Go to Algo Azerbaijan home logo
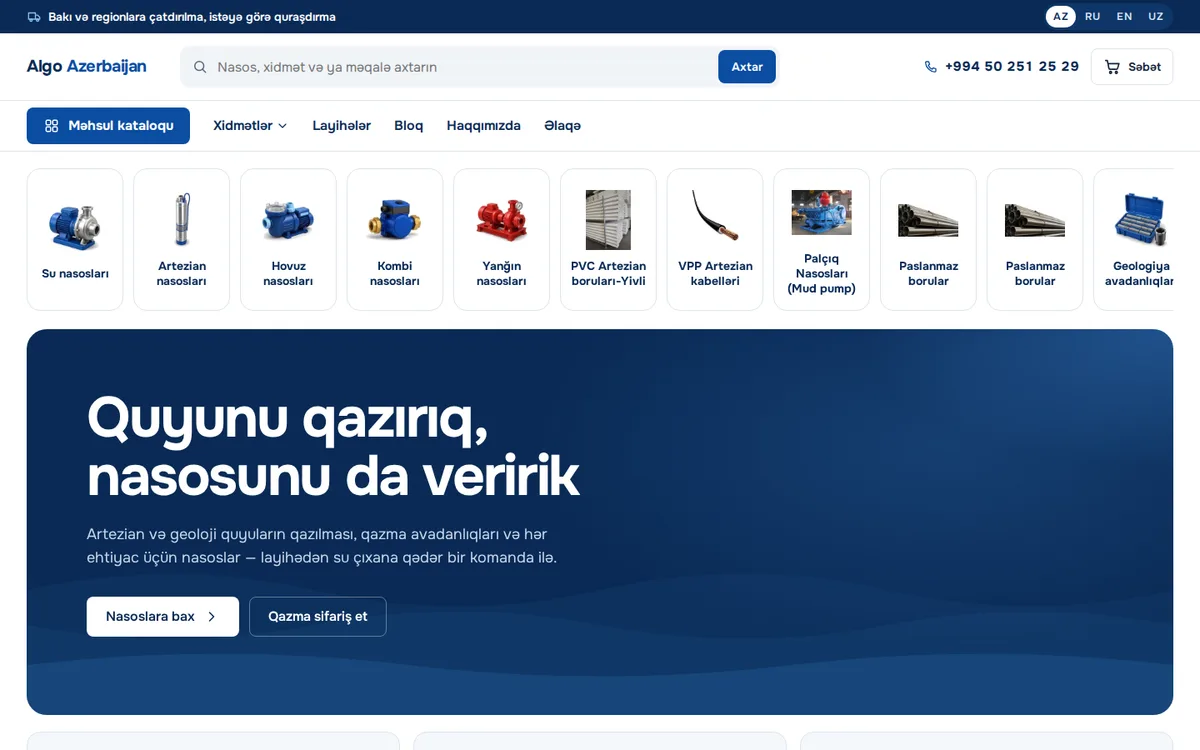 point(87,67)
